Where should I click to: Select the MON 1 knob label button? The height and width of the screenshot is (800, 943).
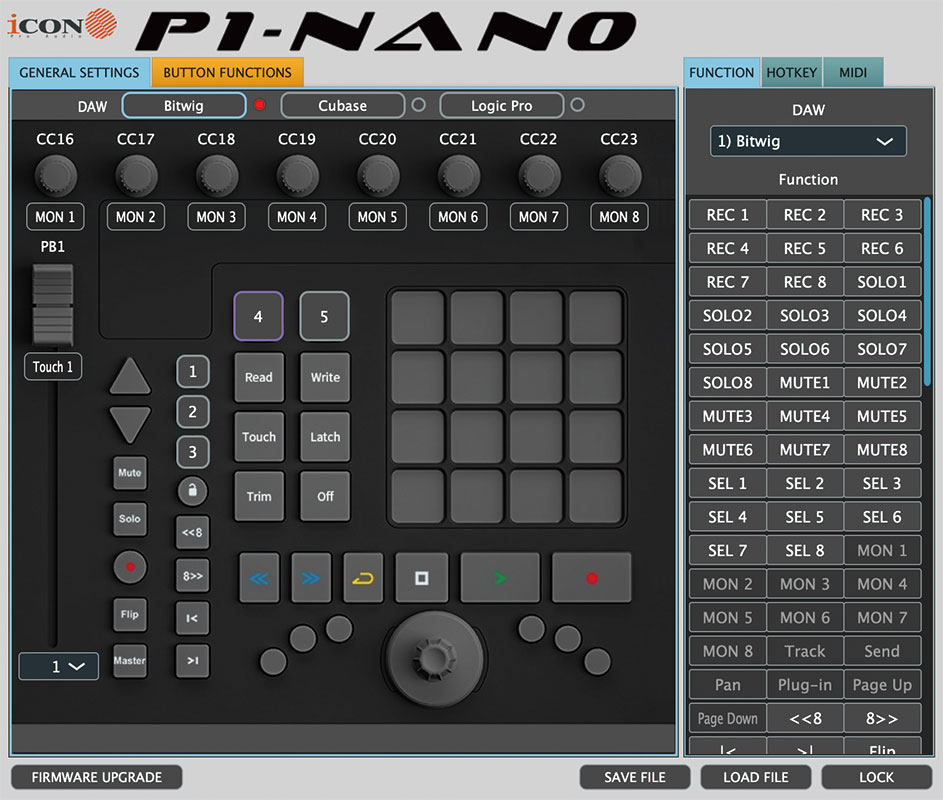click(x=55, y=217)
